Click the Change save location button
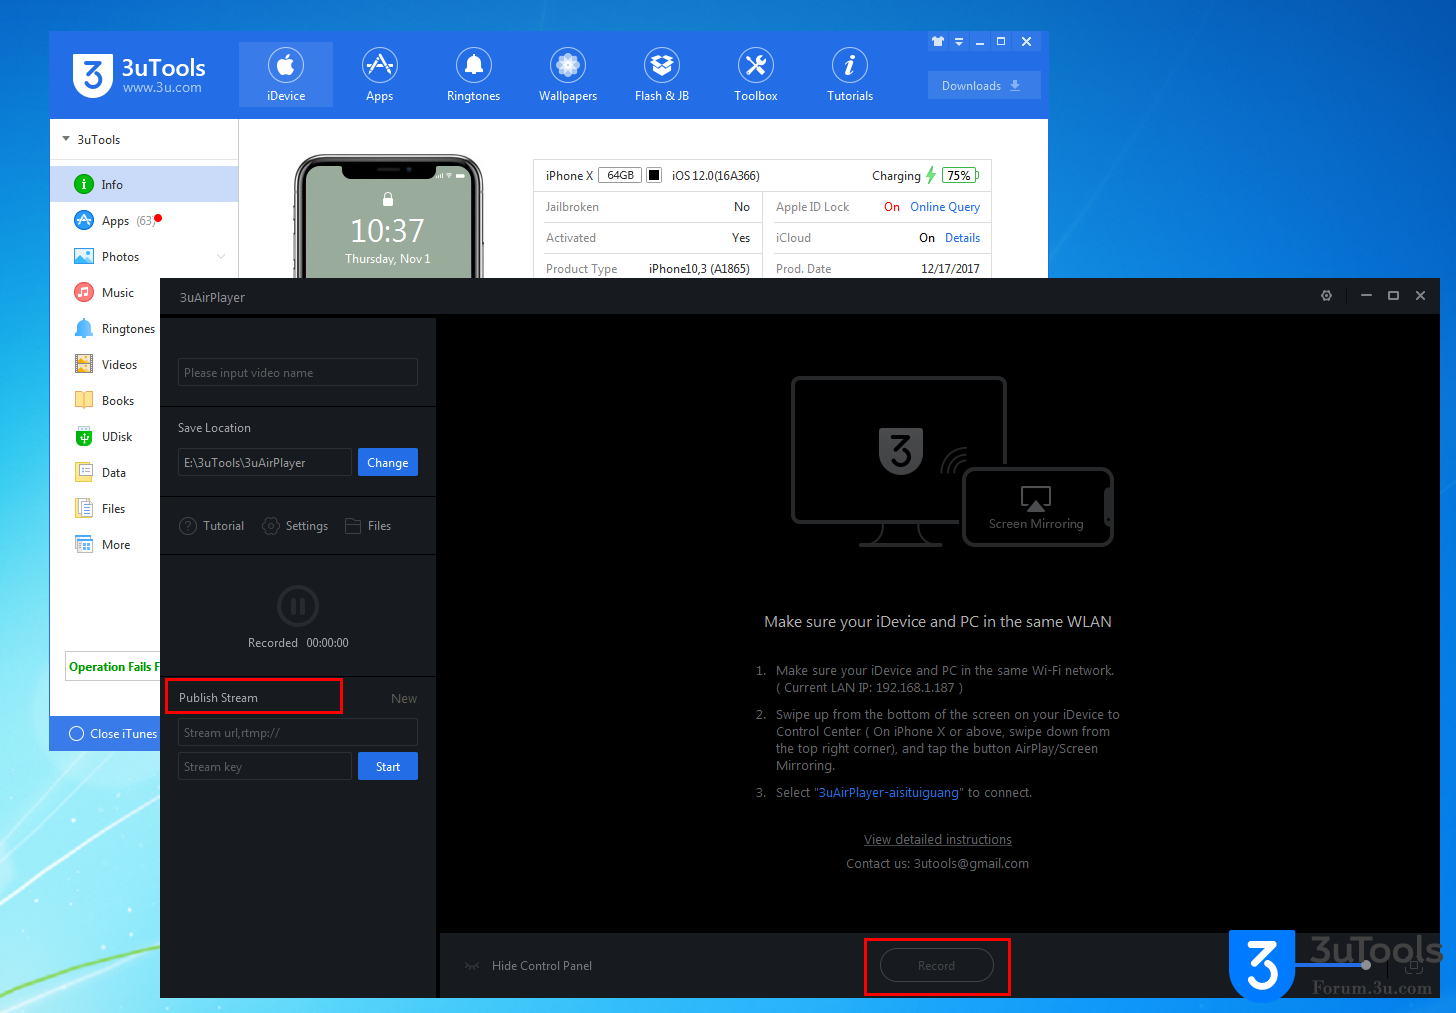 (x=388, y=462)
